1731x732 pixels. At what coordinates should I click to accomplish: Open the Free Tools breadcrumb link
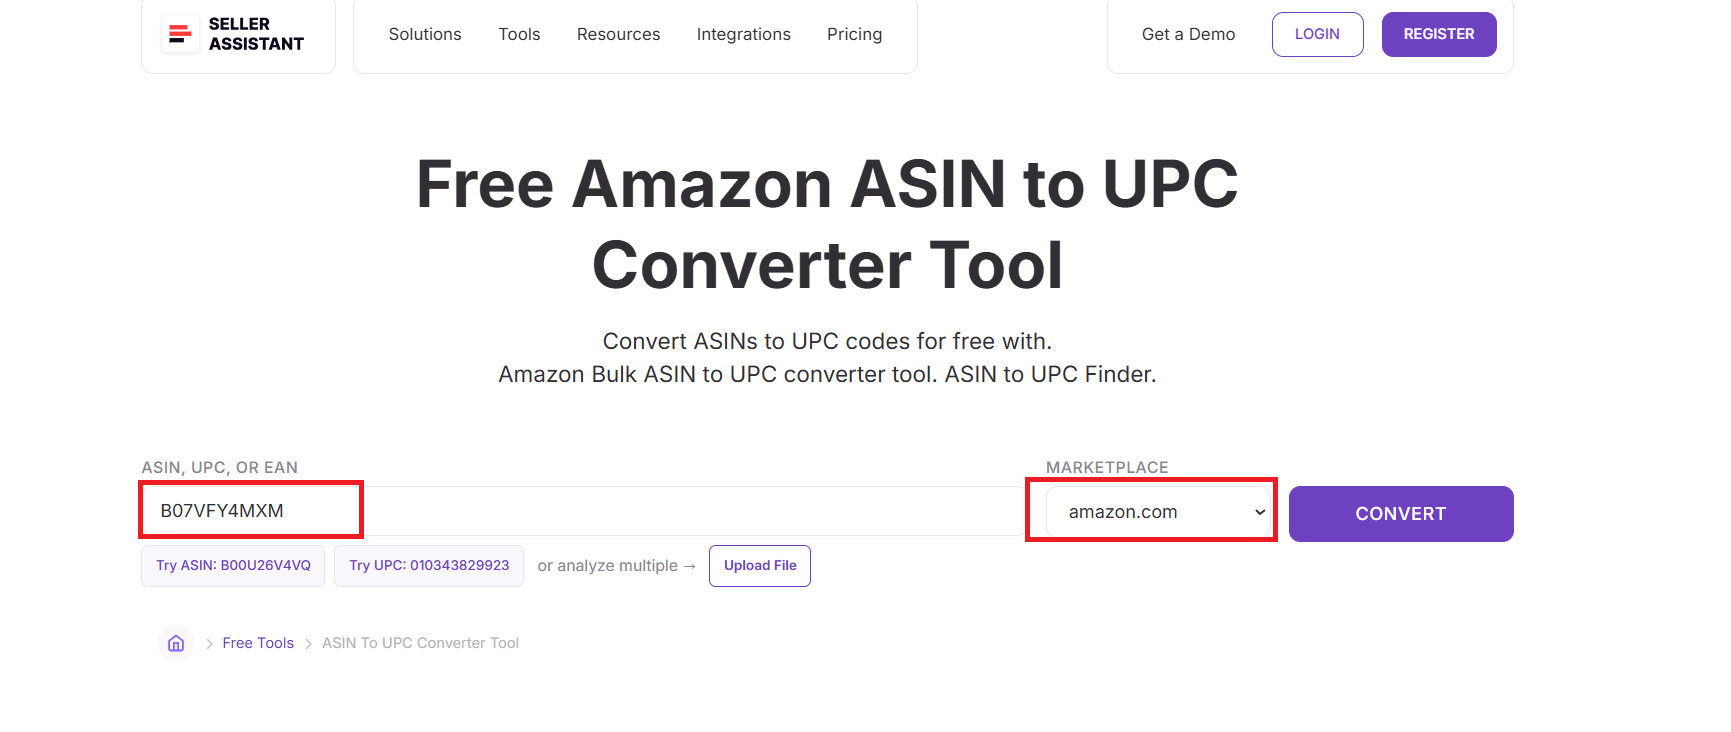point(257,643)
